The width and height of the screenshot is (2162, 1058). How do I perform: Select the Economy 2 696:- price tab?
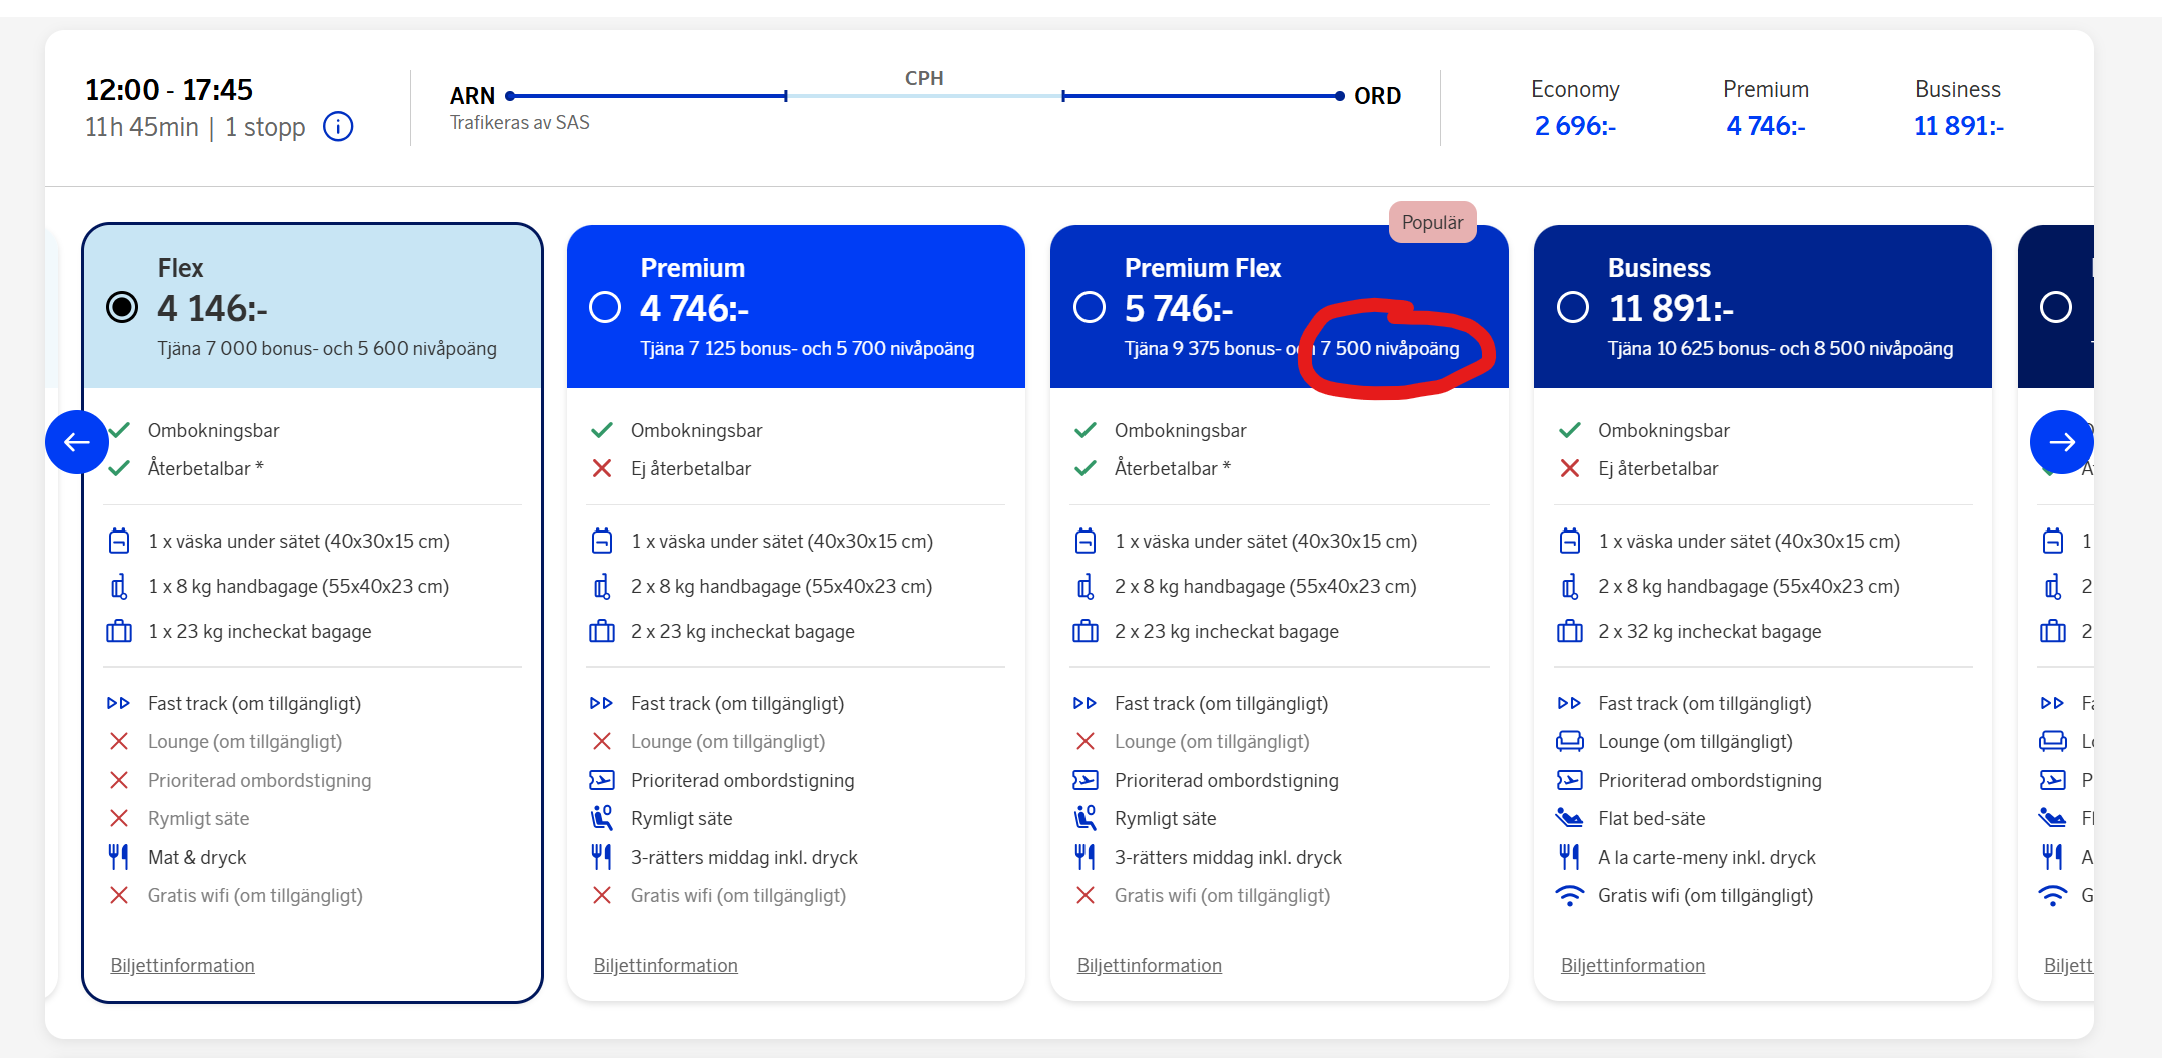coord(1575,109)
